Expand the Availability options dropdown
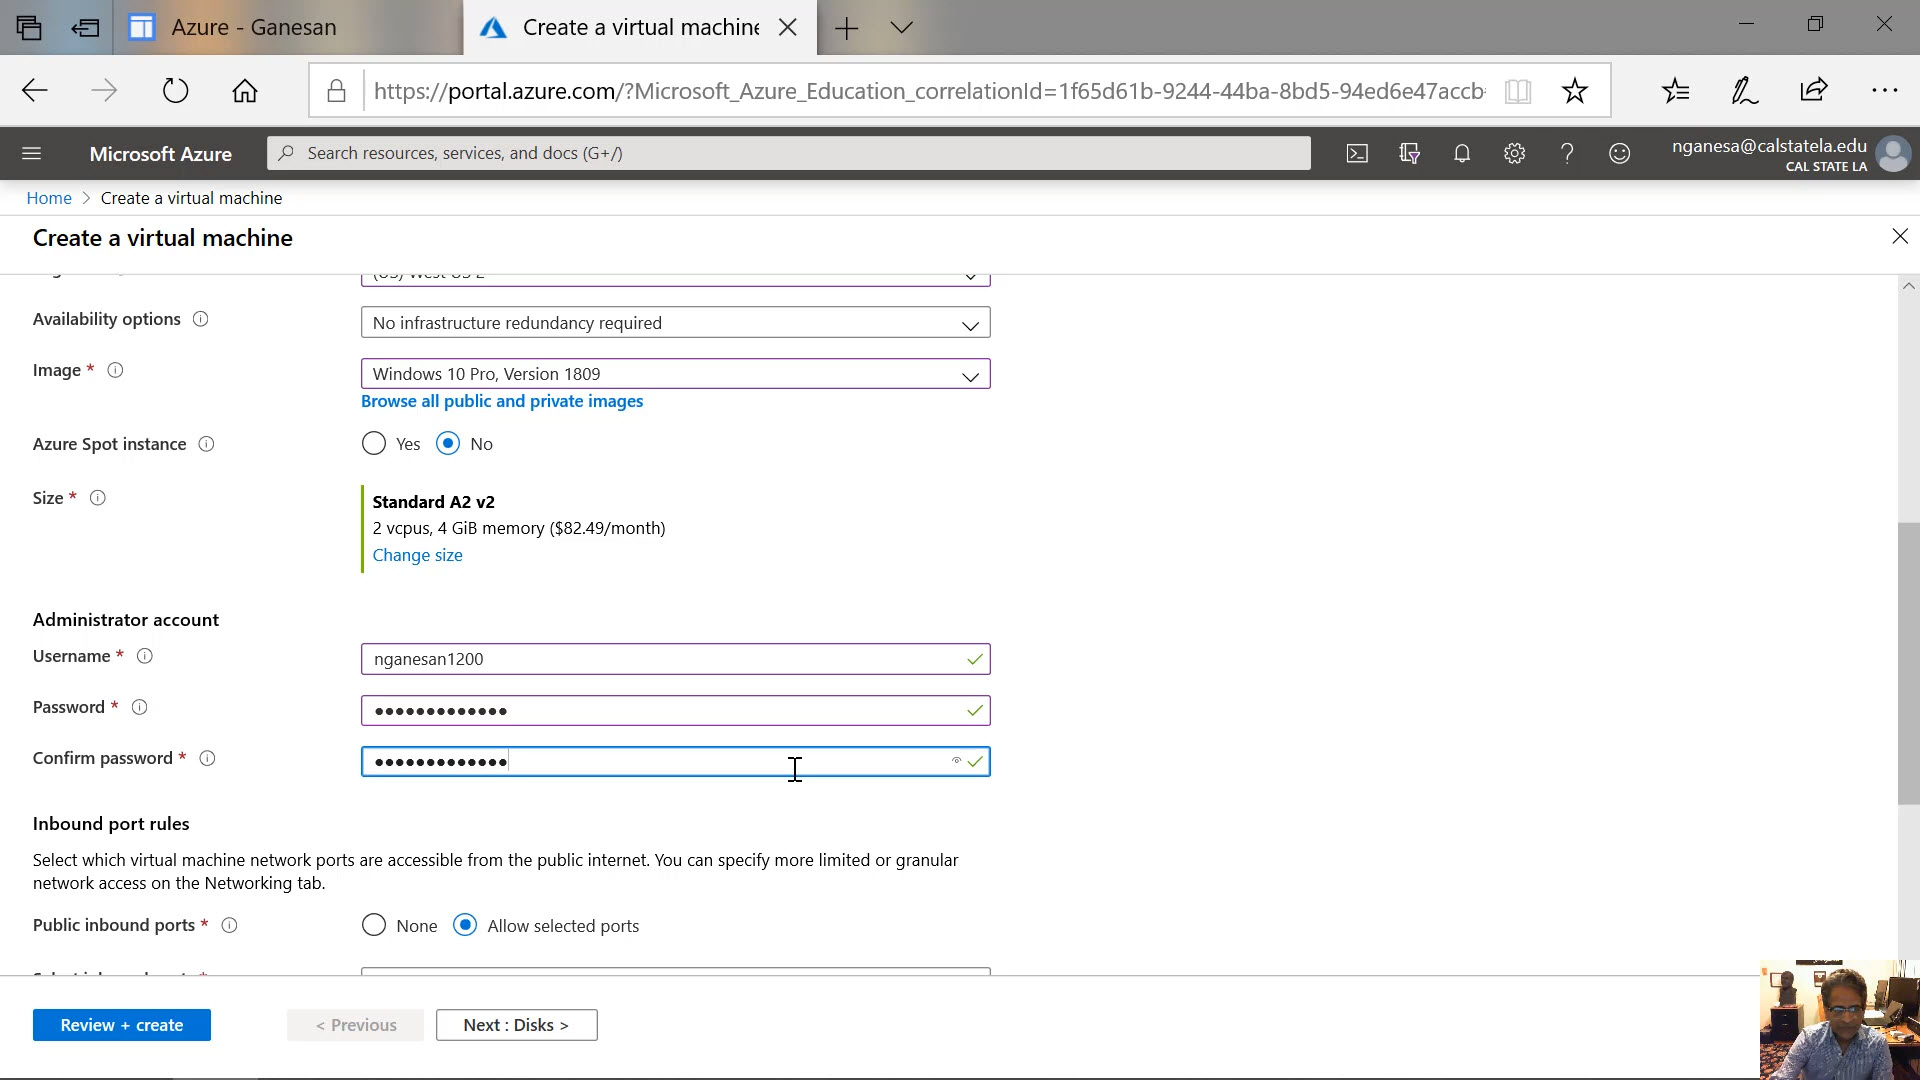The width and height of the screenshot is (1920, 1080). tap(675, 323)
